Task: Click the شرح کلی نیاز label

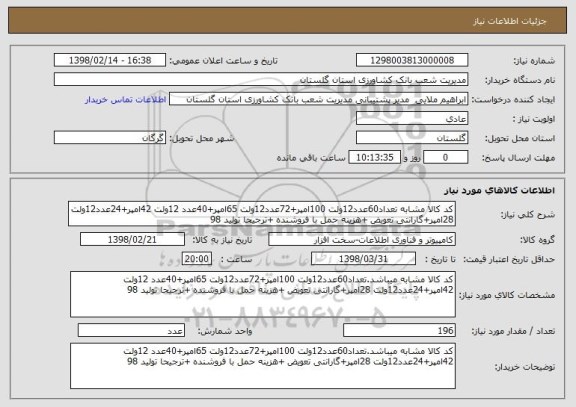Action: [x=528, y=215]
